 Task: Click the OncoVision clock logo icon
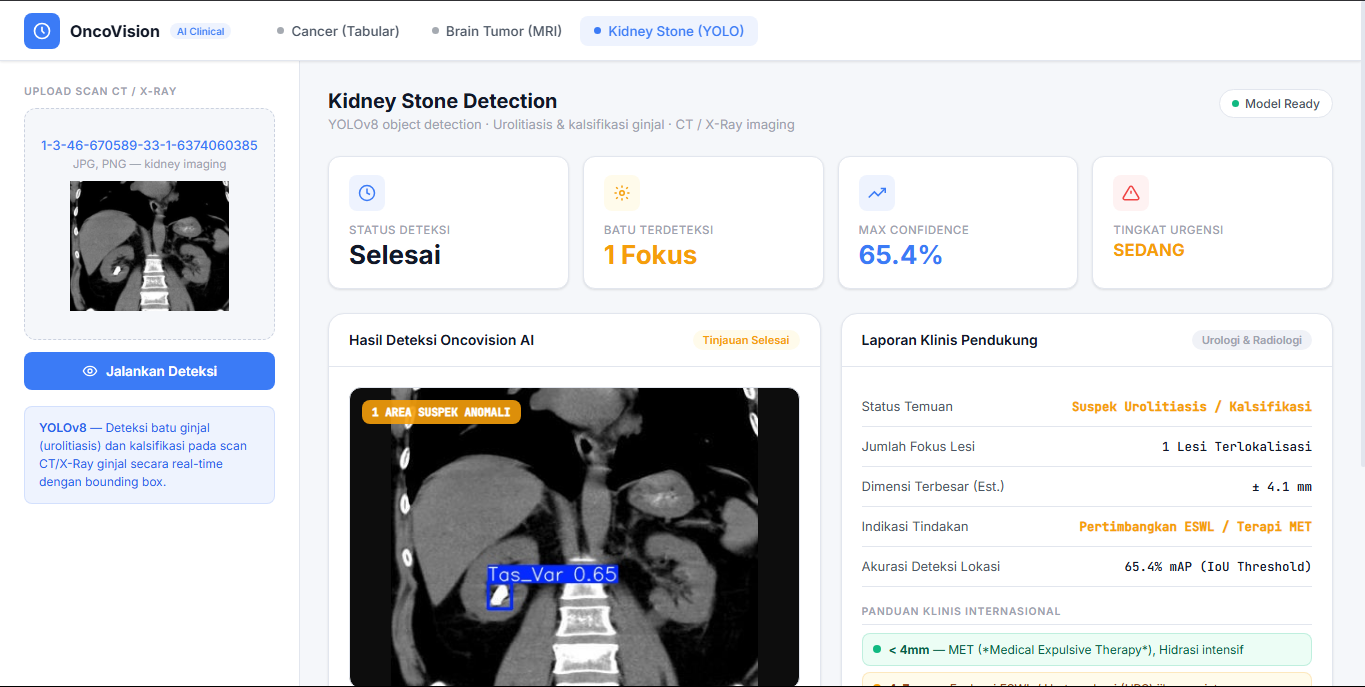42,31
